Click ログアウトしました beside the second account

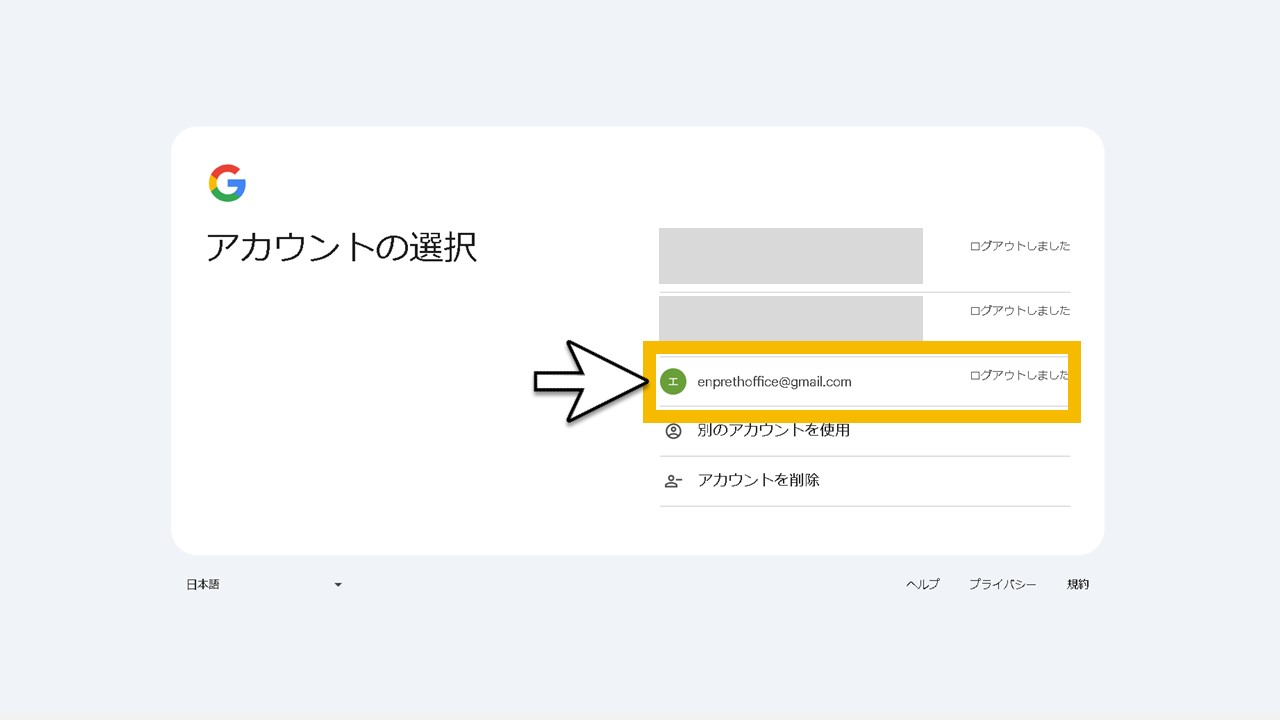pyautogui.click(x=1019, y=311)
